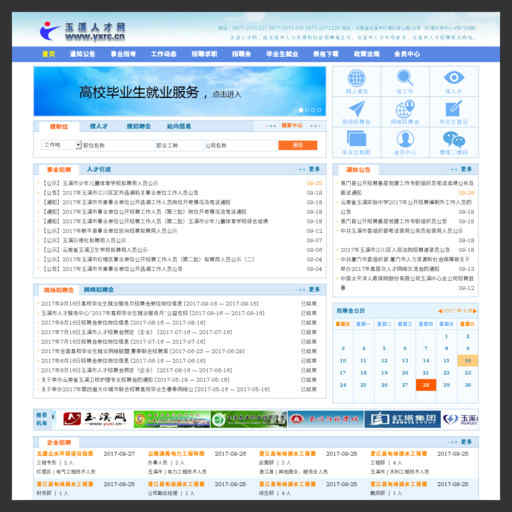Click the 首页 navigation item

49,54
